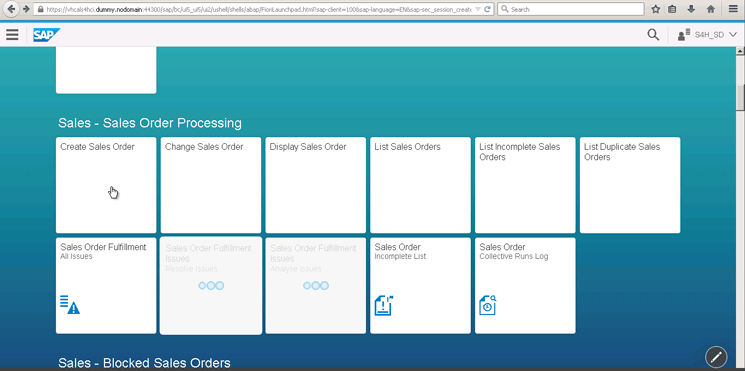Expand the URL history dropdown arrow
This screenshot has width=745, height=371.
478,9
